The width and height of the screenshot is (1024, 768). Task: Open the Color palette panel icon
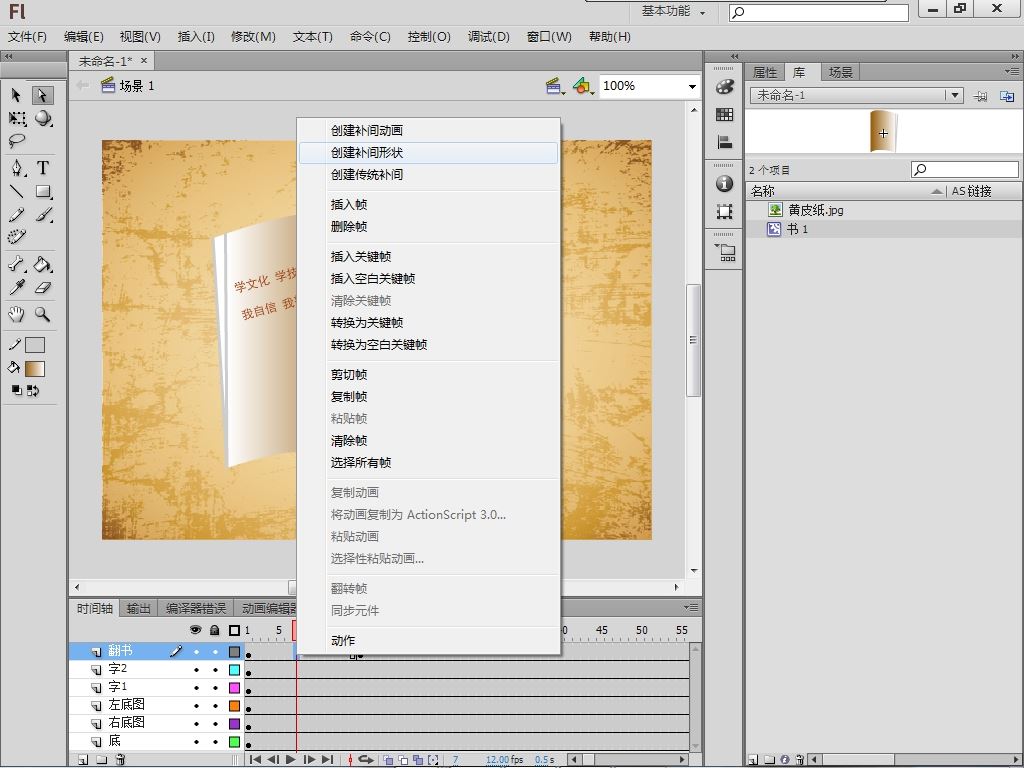coord(725,88)
